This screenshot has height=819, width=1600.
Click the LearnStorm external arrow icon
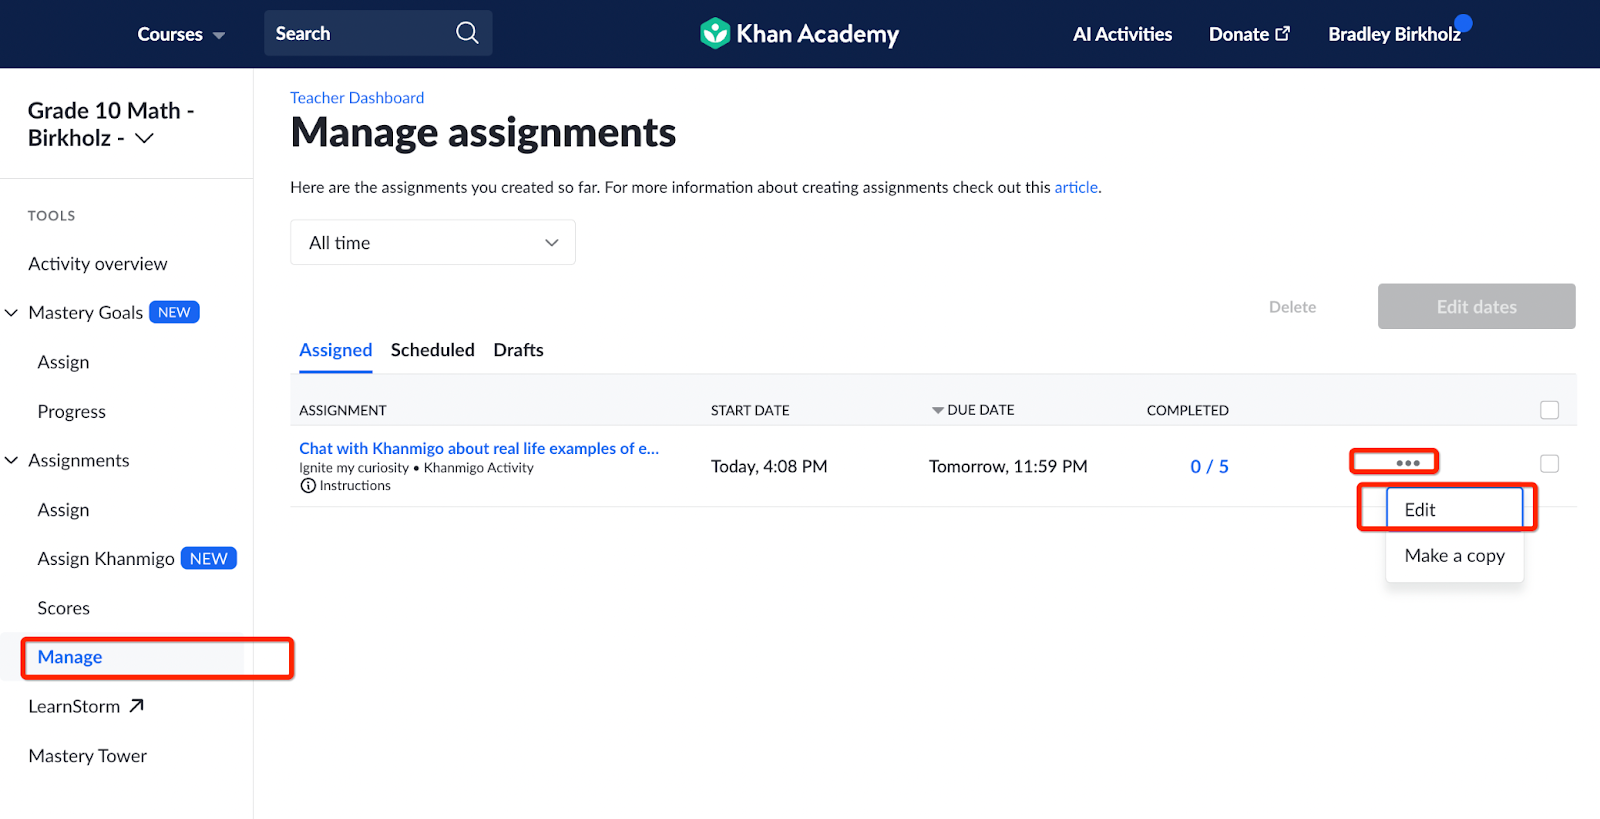[x=137, y=706]
